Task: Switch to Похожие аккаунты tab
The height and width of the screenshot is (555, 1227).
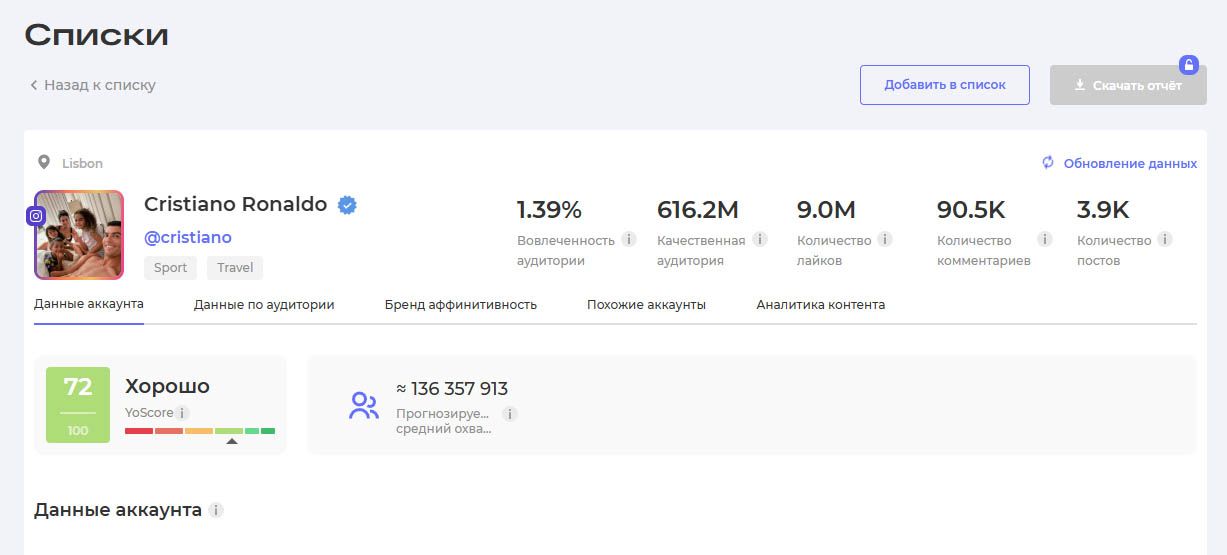Action: tap(646, 305)
